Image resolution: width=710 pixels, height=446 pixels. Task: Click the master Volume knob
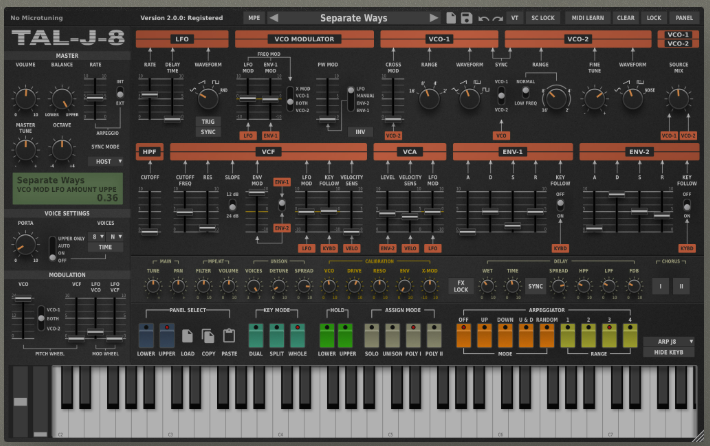click(x=26, y=98)
